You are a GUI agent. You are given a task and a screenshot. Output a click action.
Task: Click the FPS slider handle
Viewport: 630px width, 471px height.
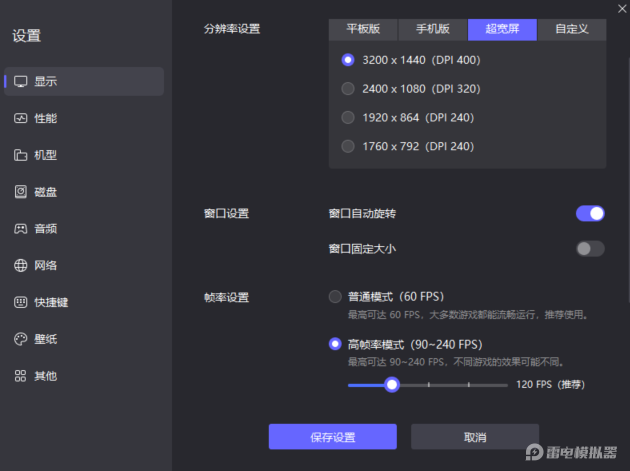392,385
